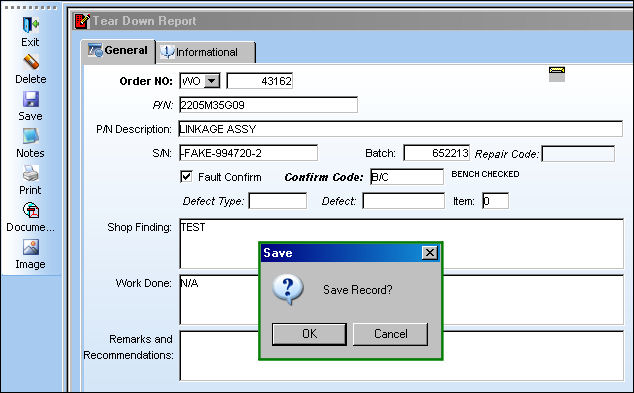Click the Defect input field
The image size is (634, 393).
[404, 201]
